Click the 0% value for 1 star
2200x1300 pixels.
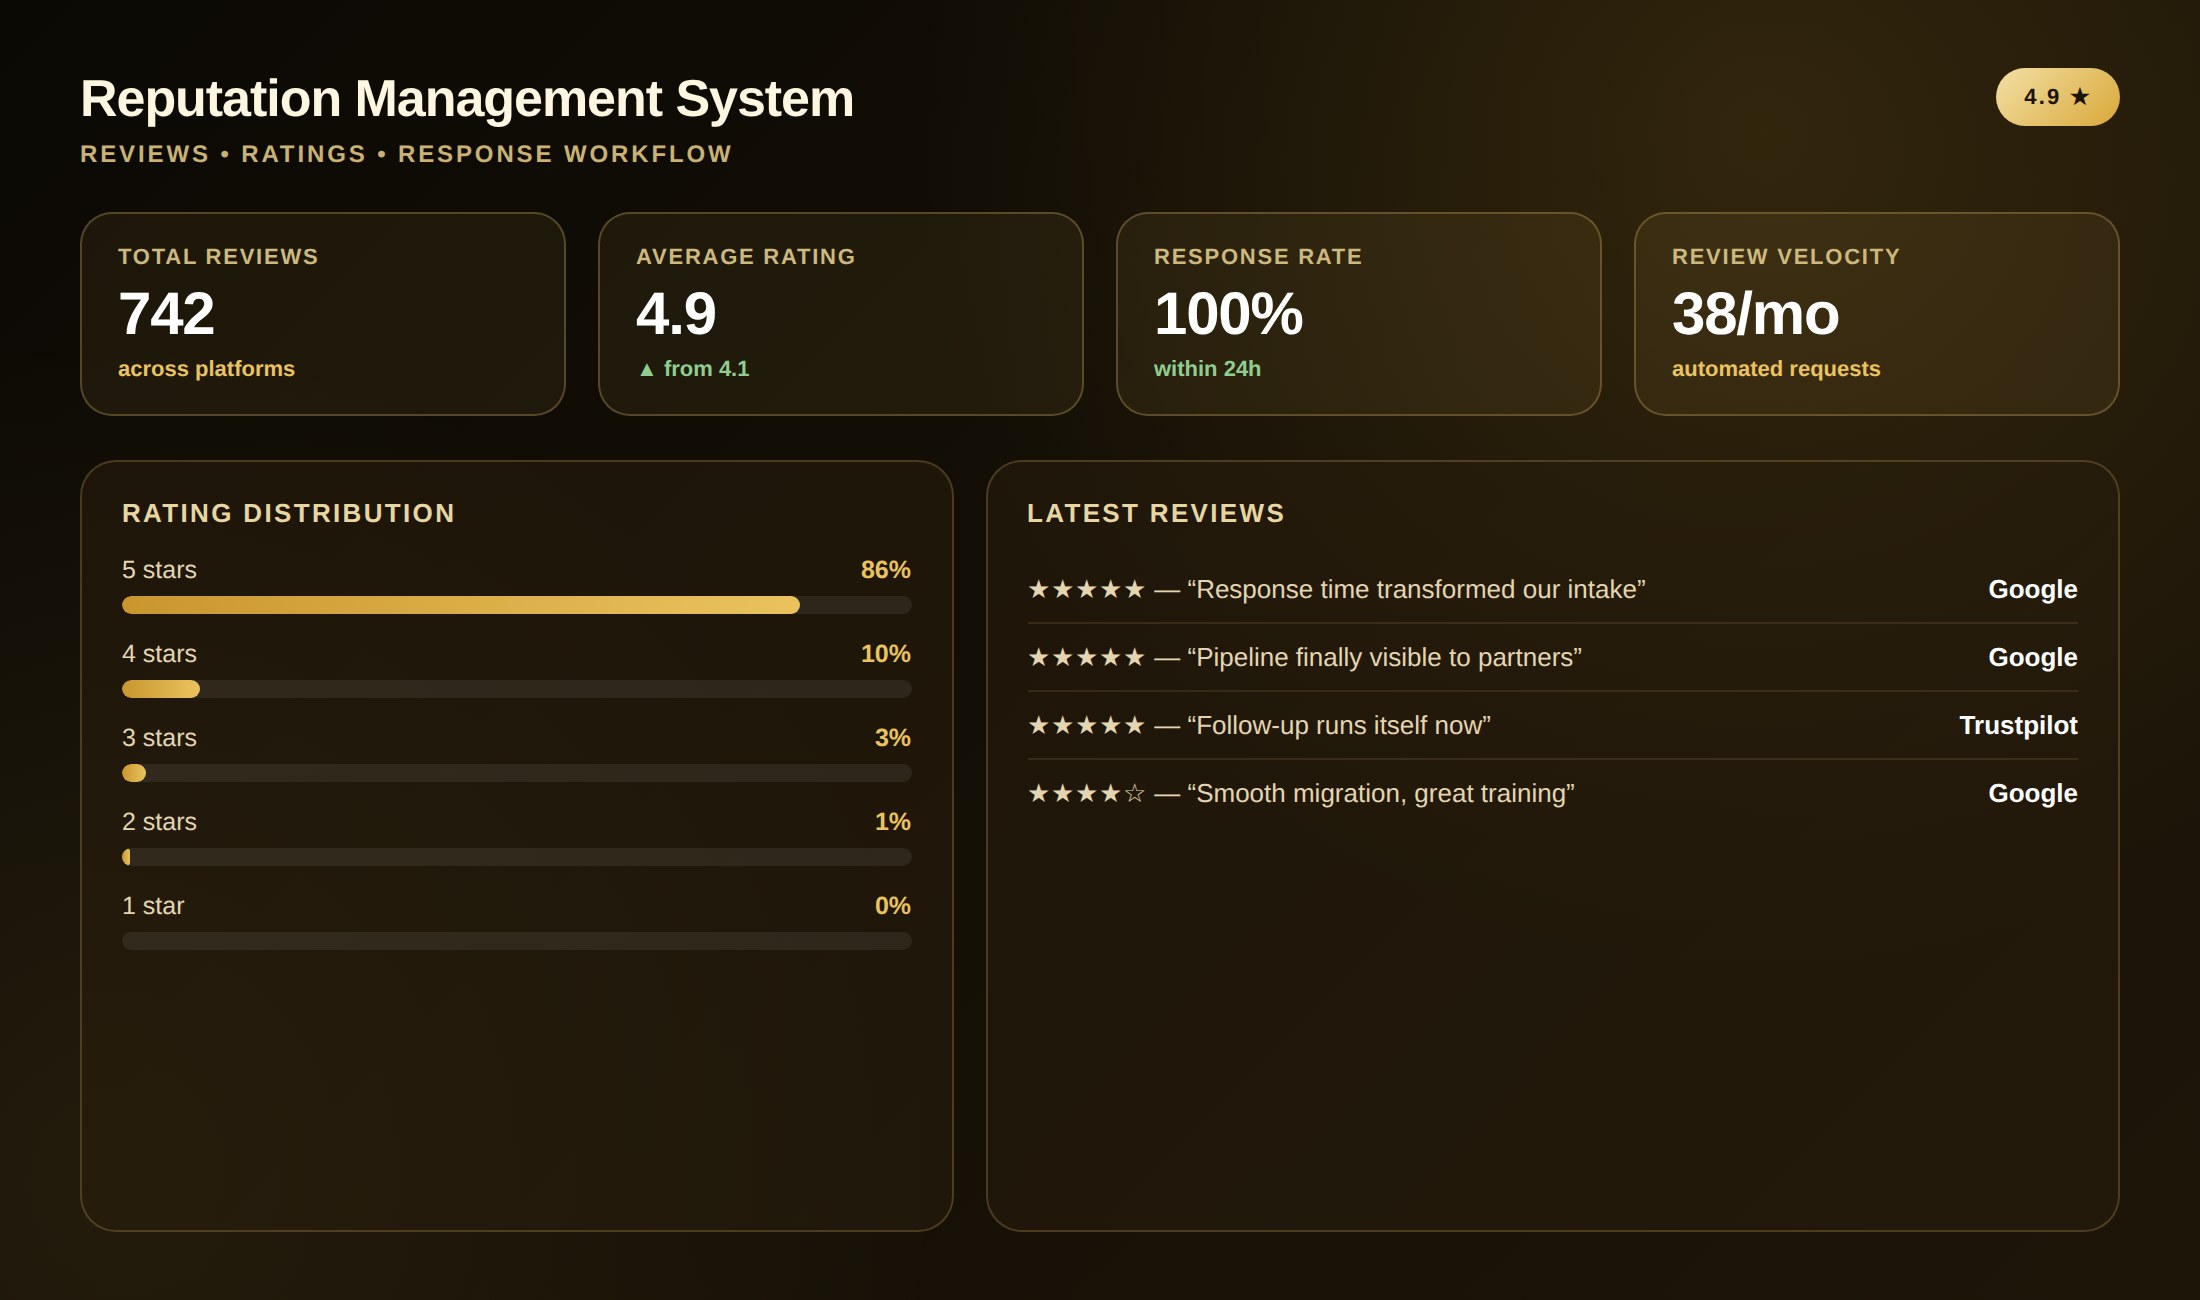pyautogui.click(x=893, y=906)
